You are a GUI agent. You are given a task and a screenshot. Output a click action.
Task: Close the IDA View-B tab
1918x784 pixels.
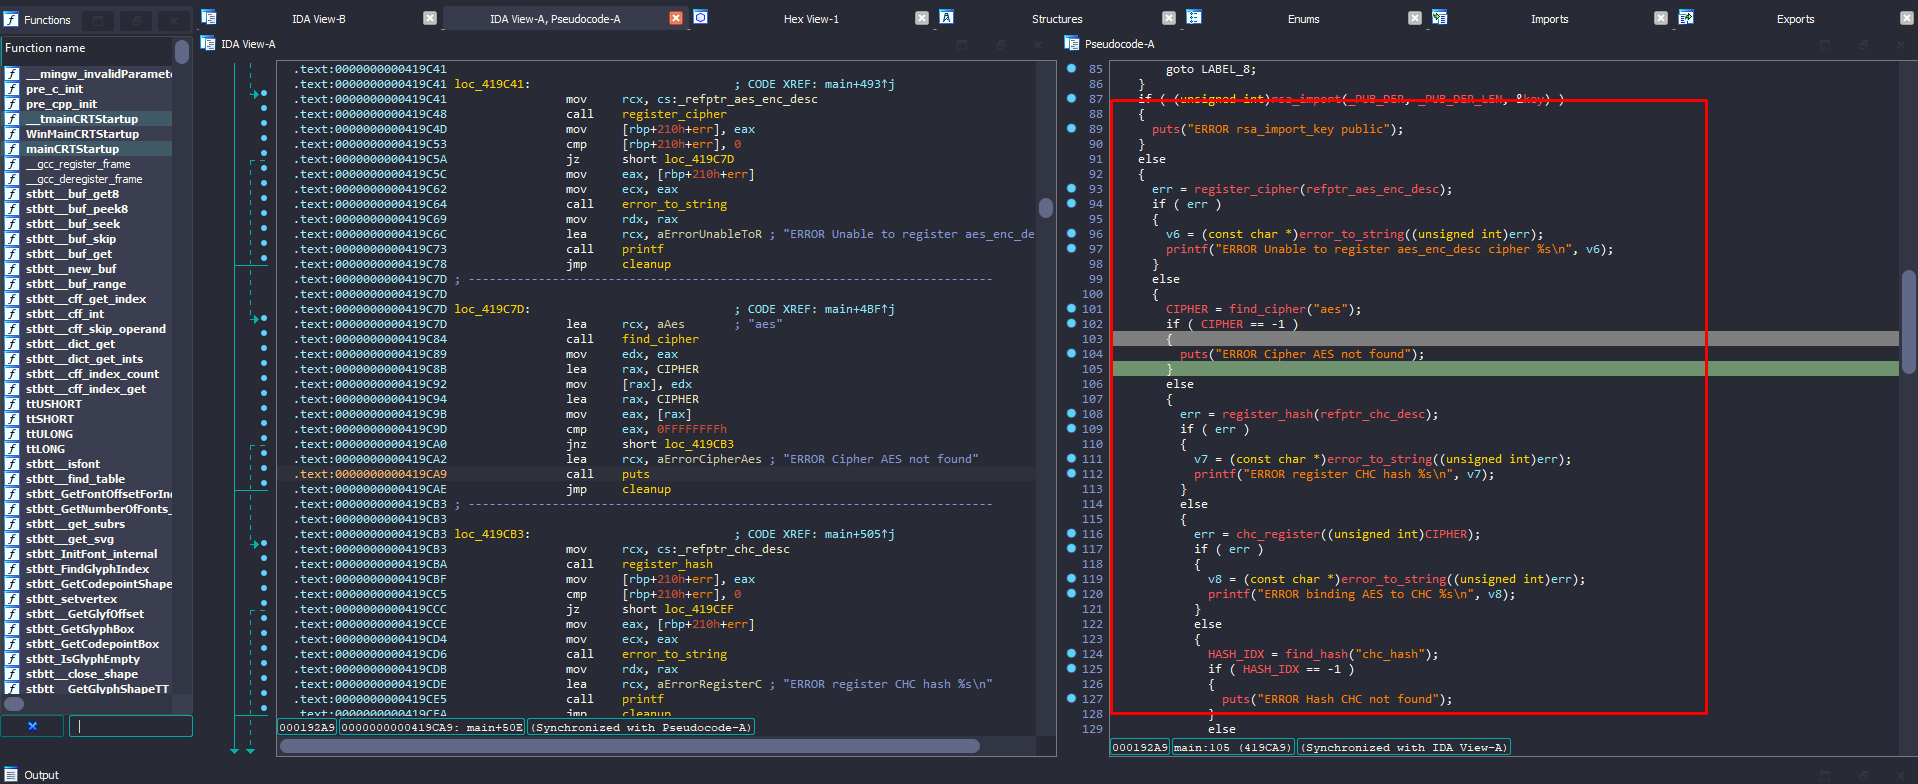430,18
